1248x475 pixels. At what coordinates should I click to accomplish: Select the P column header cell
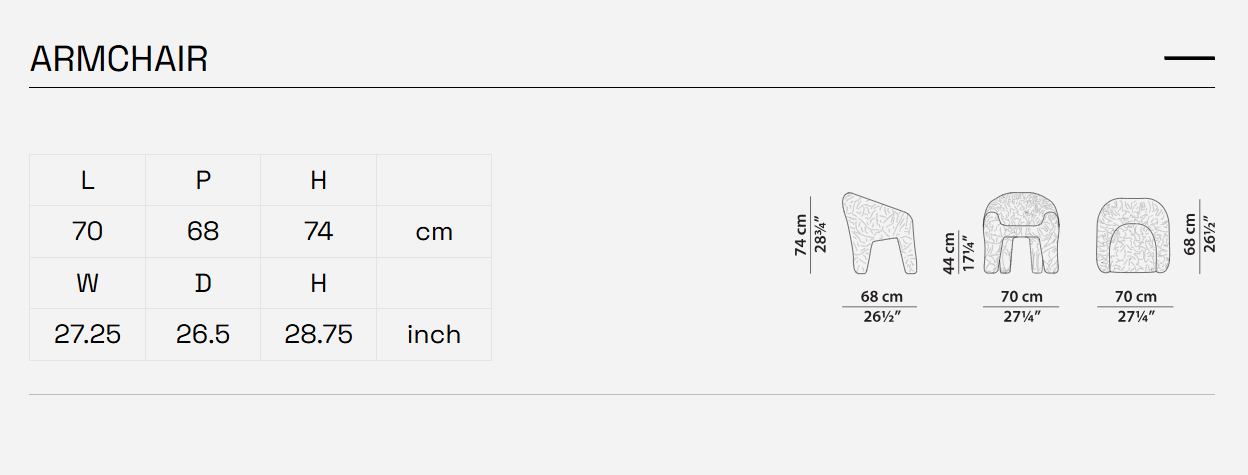pos(203,181)
